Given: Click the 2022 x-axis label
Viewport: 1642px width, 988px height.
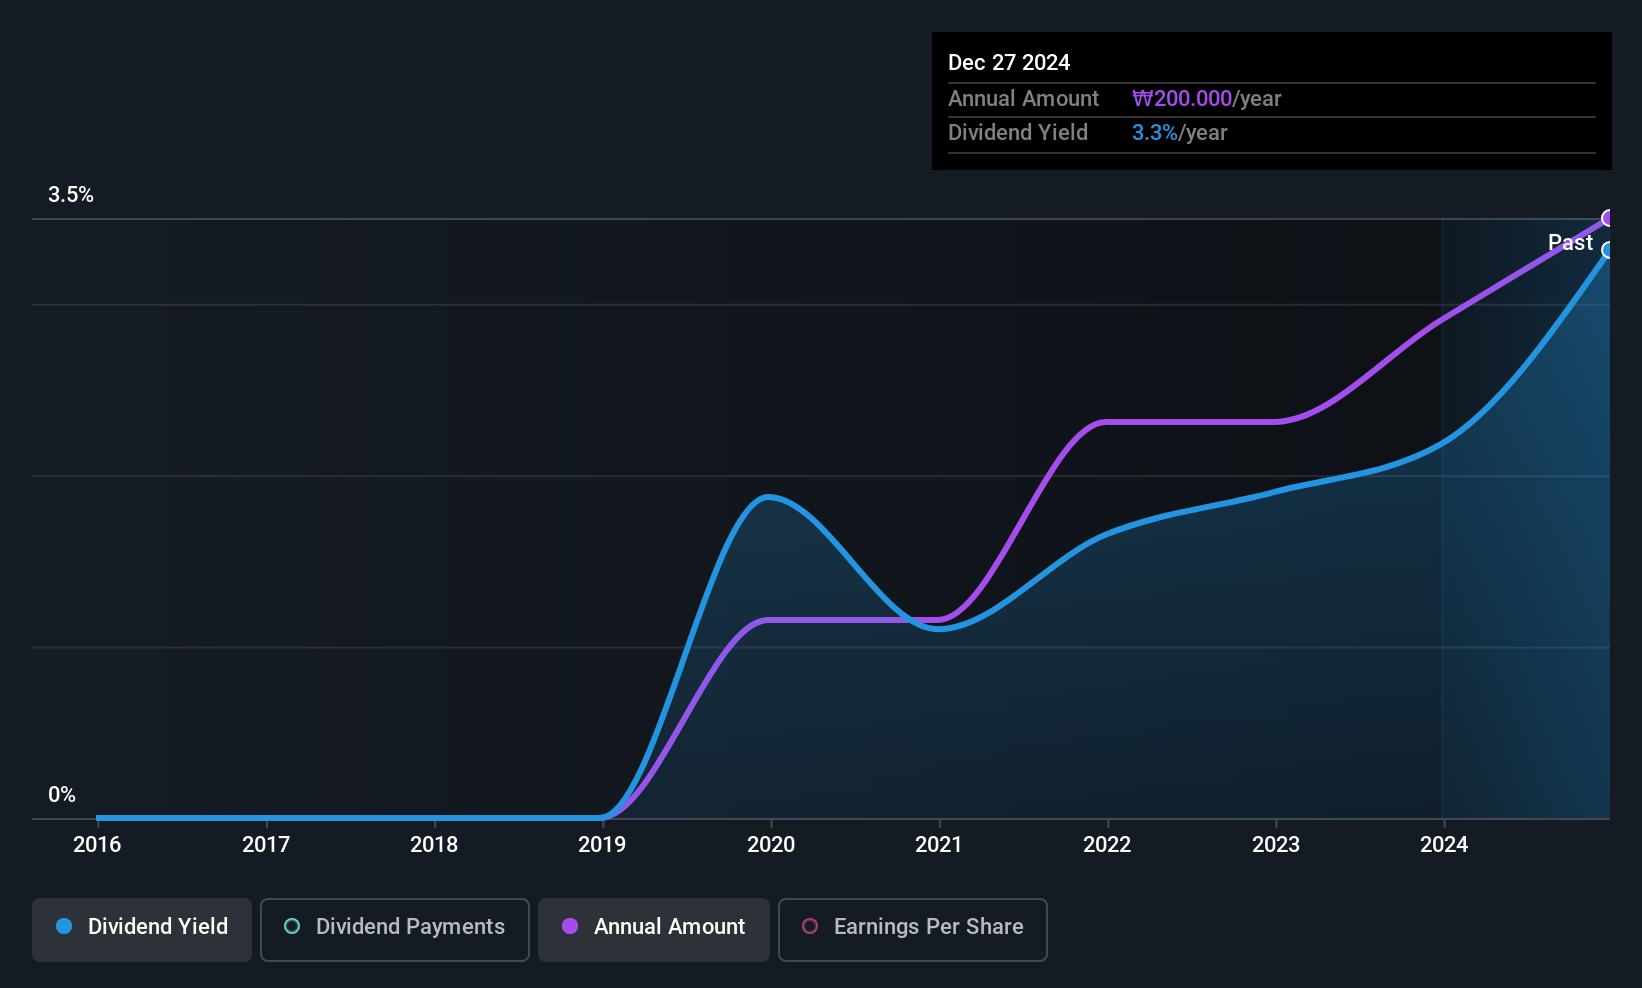Looking at the screenshot, I should pyautogui.click(x=1107, y=844).
